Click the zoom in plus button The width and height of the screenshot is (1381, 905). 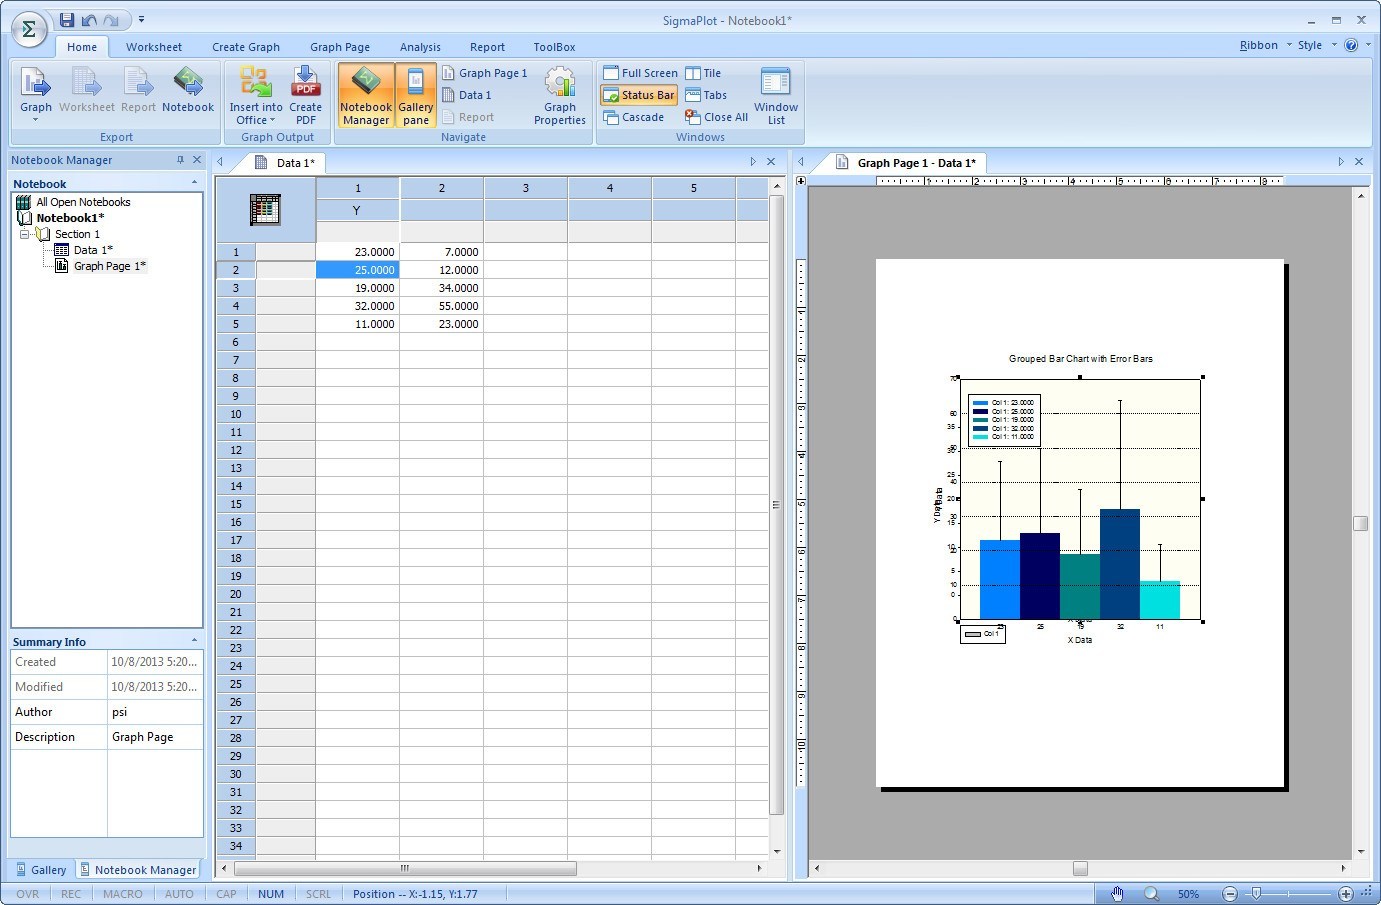1346,894
